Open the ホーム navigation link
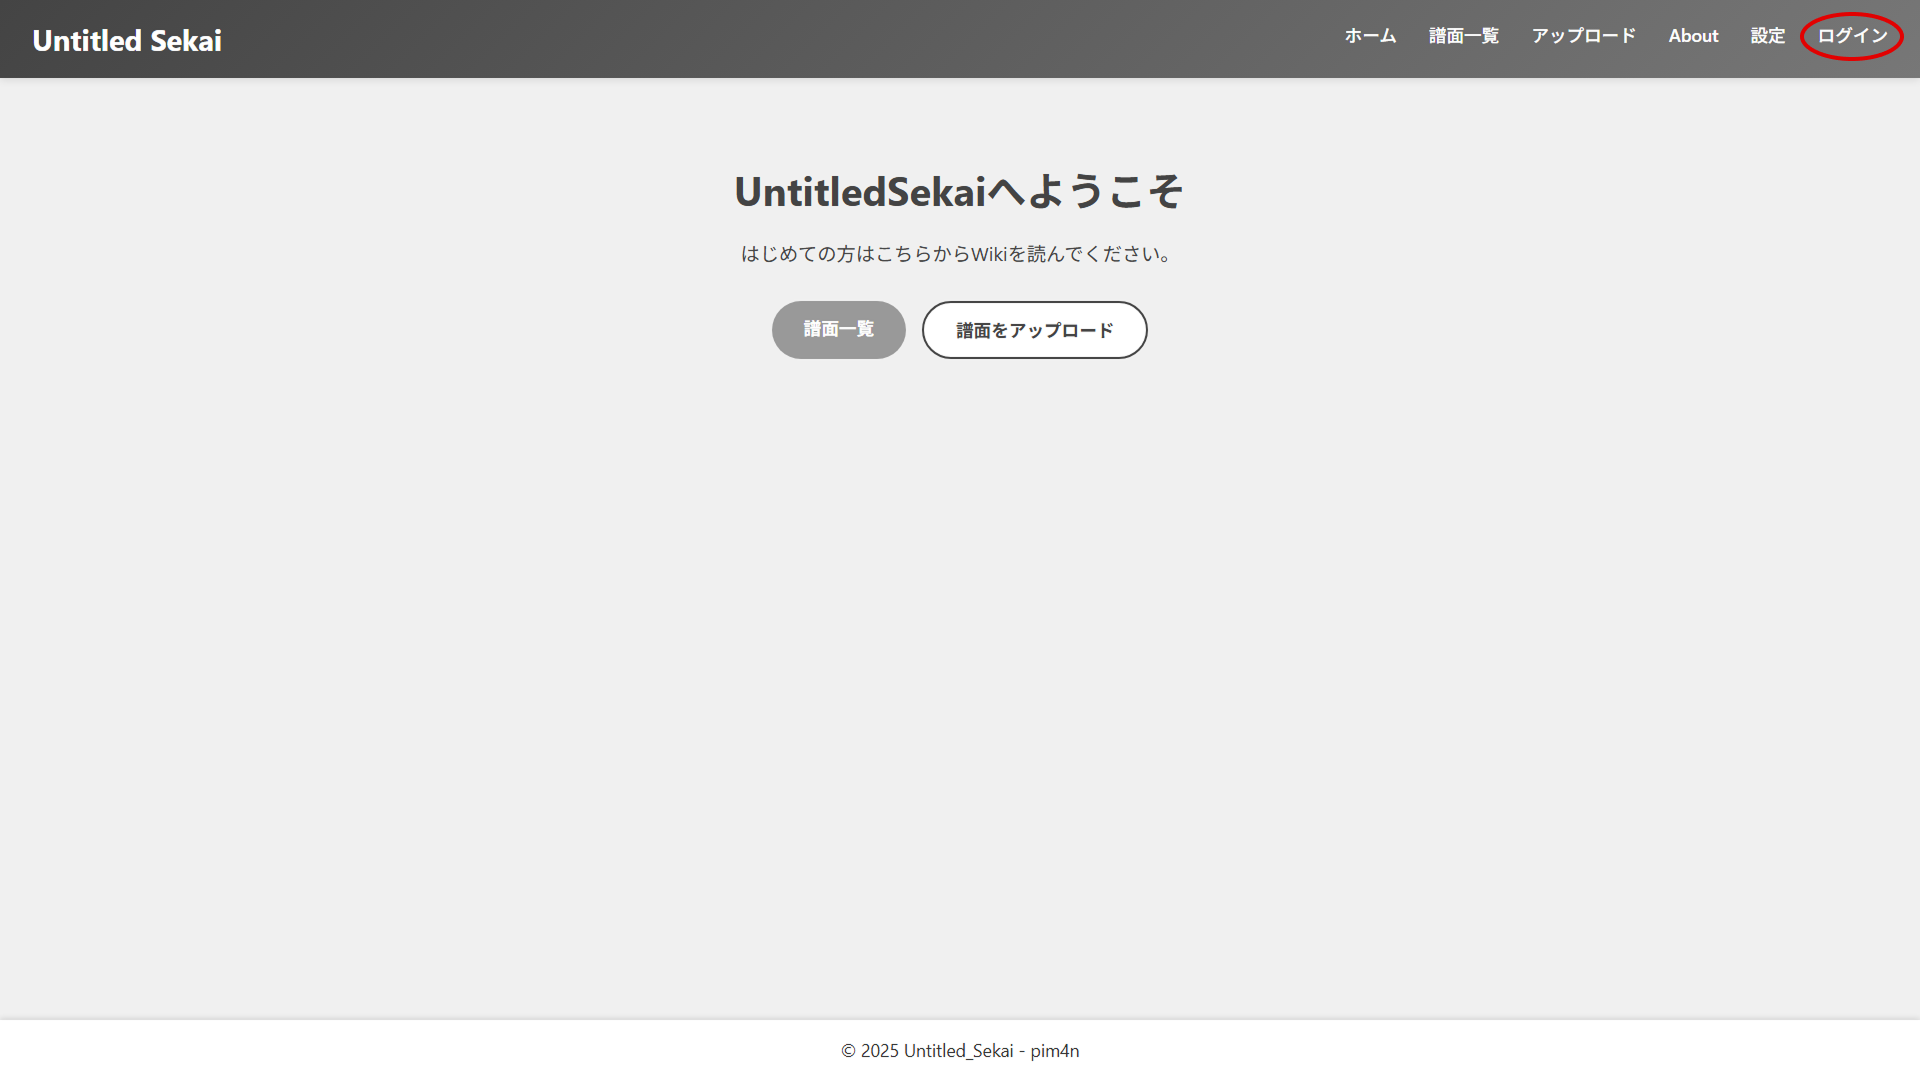This screenshot has height=1080, width=1920. (1369, 36)
